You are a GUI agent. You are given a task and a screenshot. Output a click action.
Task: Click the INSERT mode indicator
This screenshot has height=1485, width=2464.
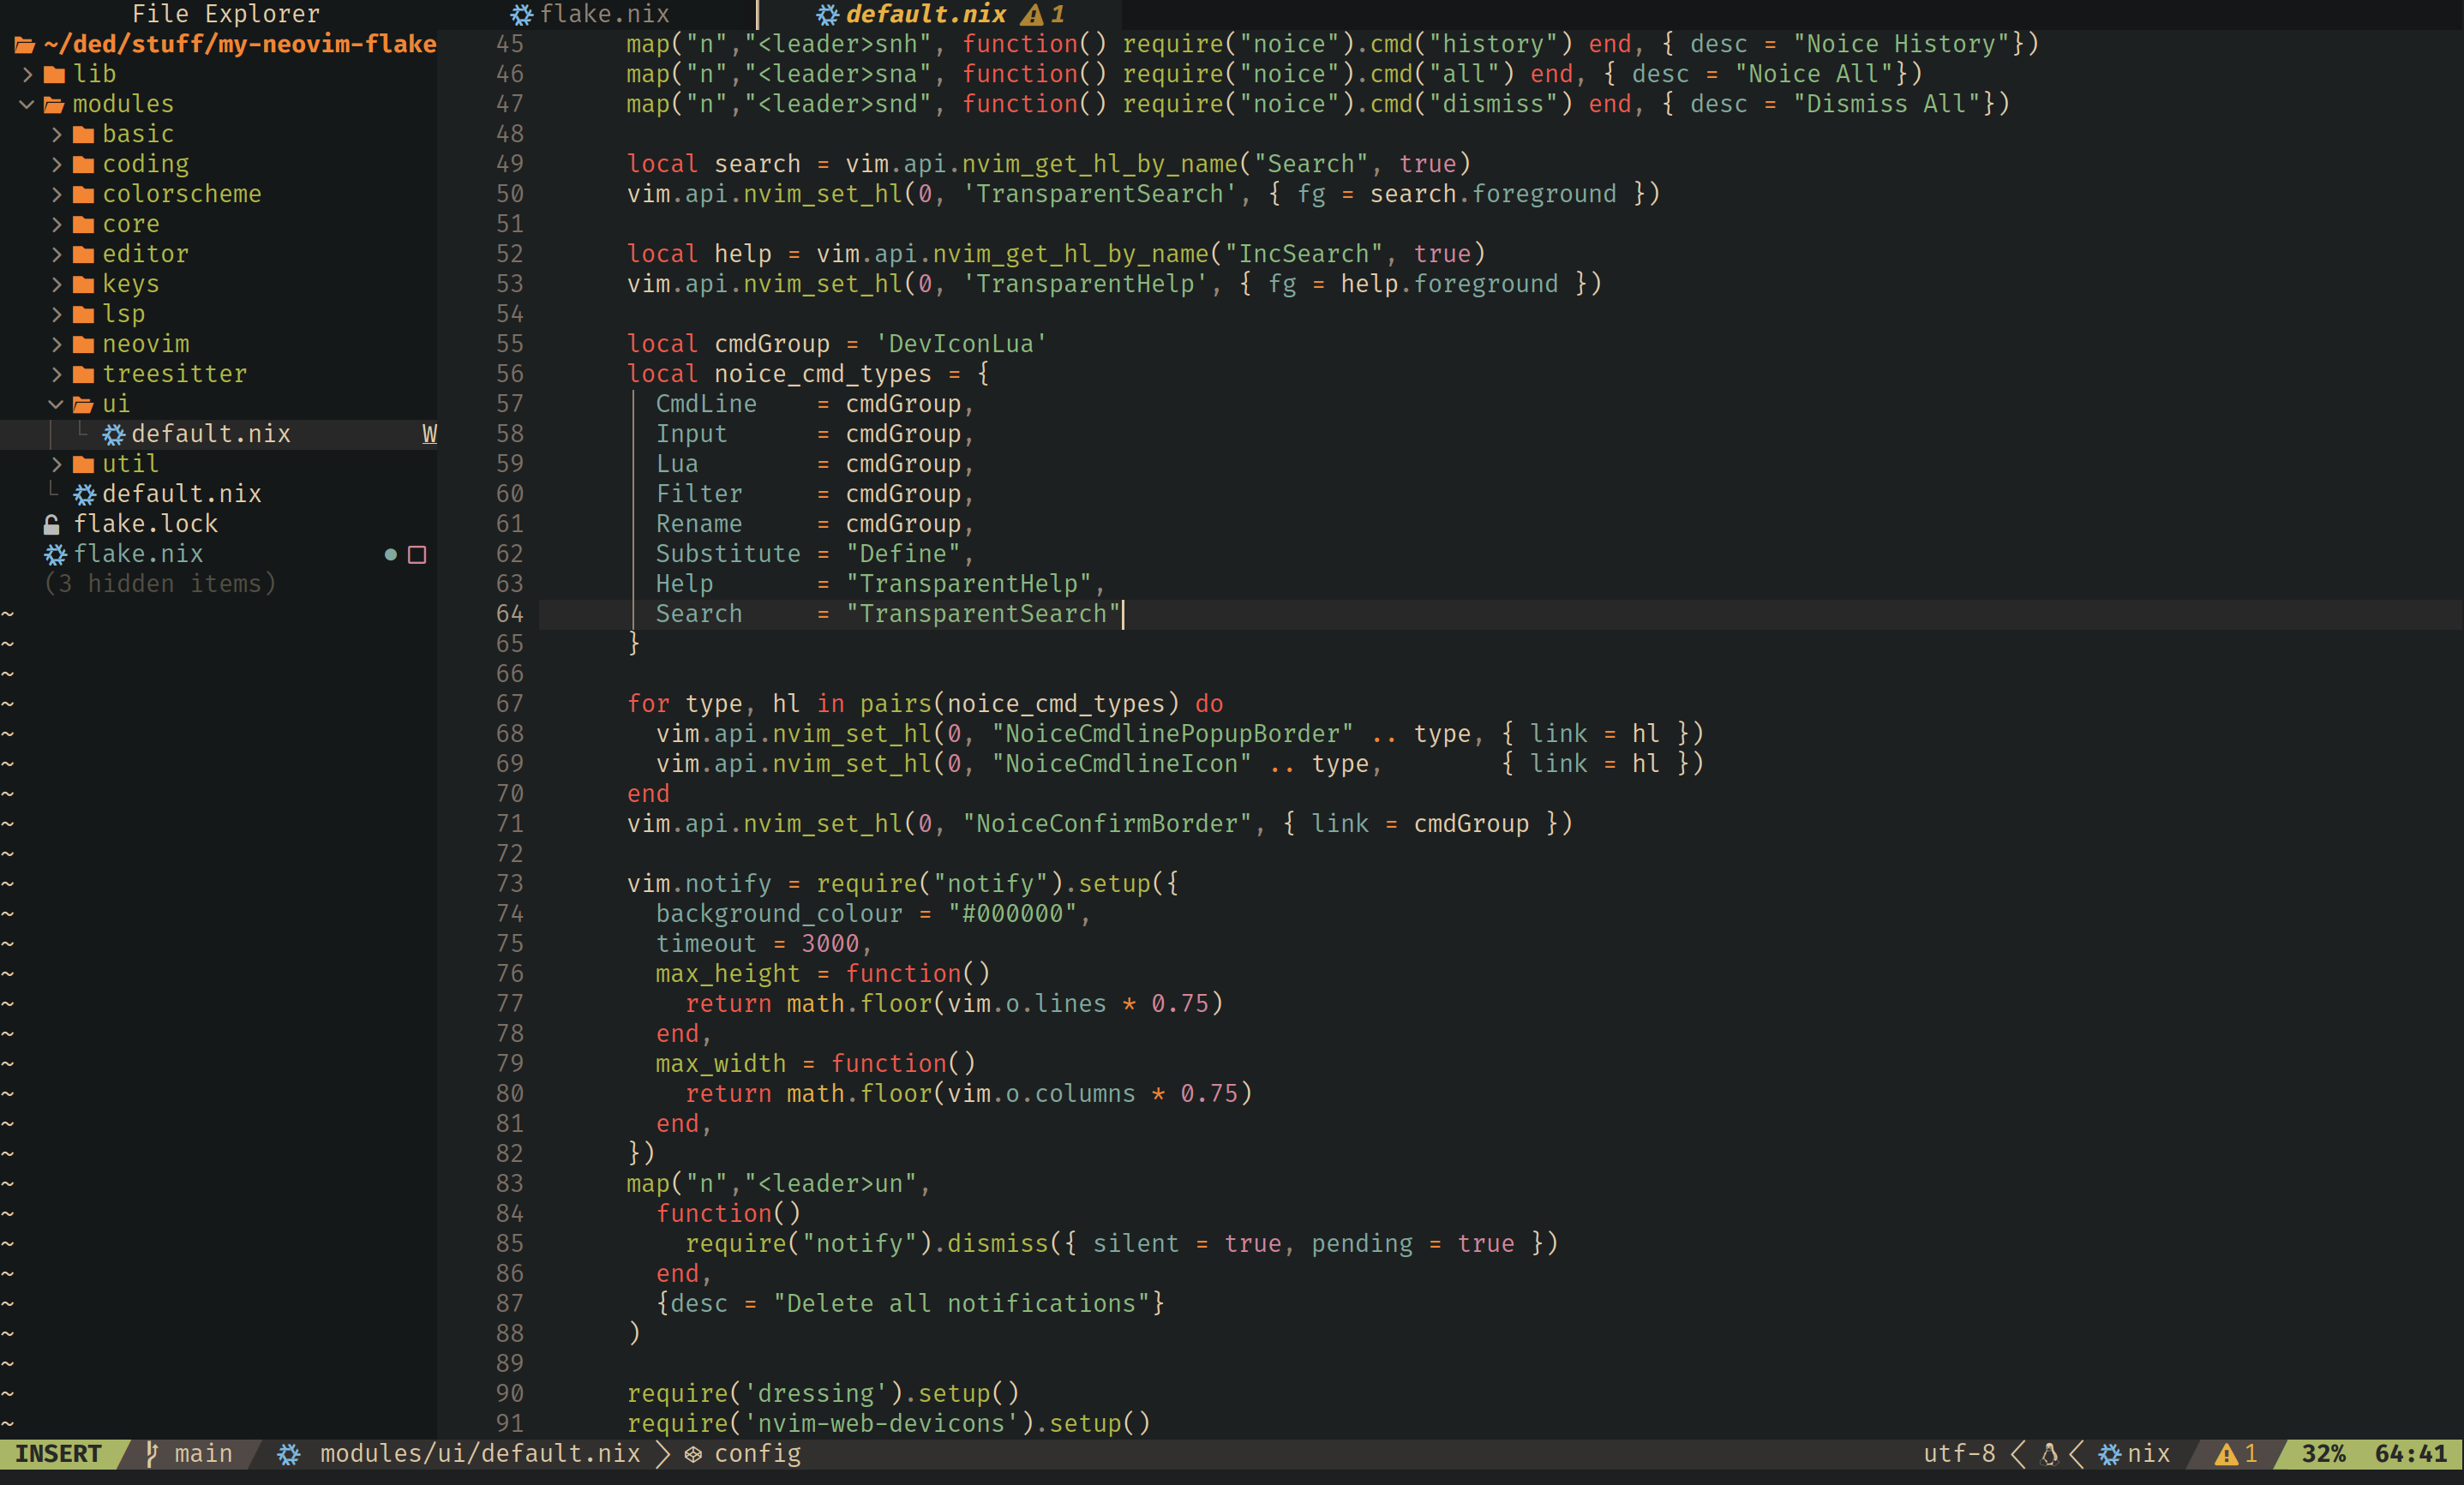58,1453
